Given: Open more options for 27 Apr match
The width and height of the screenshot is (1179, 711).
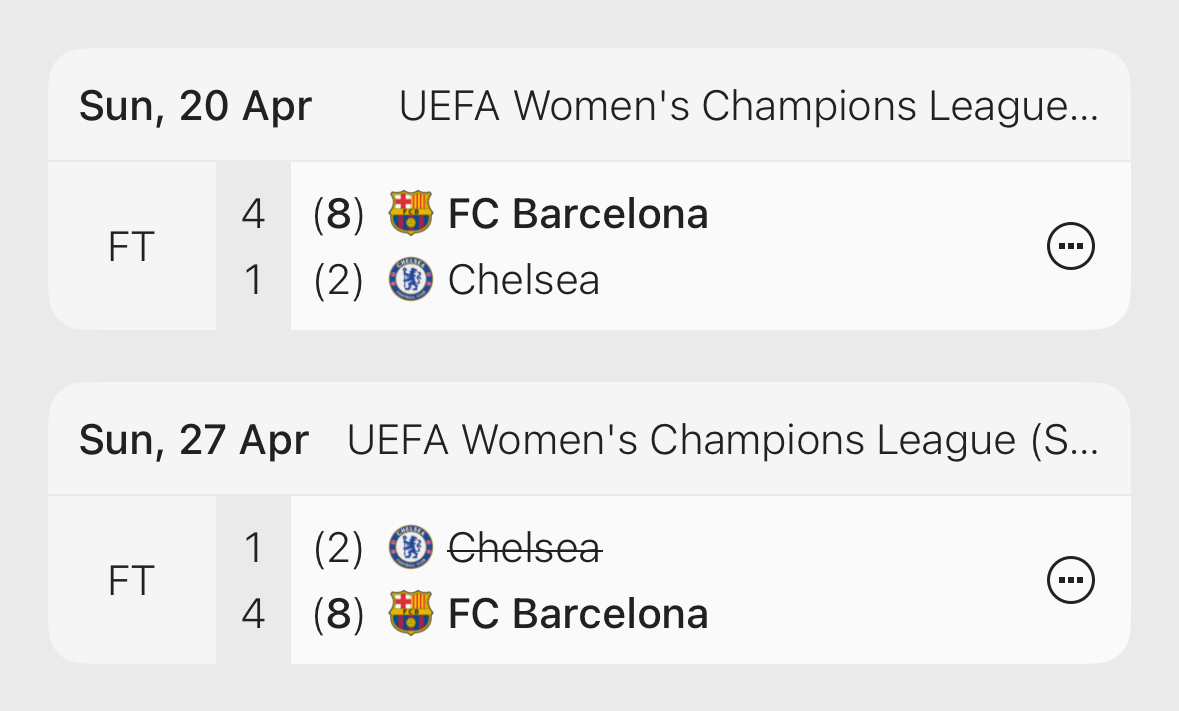Looking at the screenshot, I should tap(1071, 580).
